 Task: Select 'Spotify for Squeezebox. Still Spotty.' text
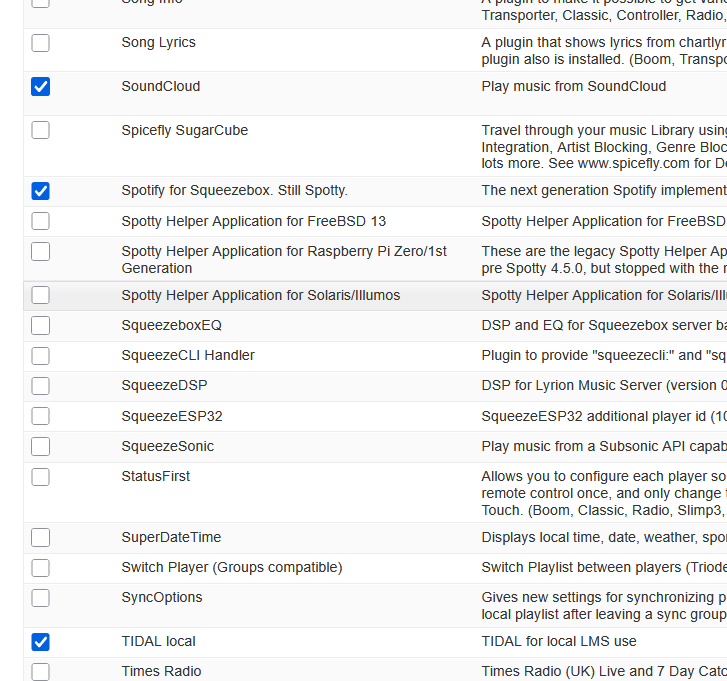235,191
